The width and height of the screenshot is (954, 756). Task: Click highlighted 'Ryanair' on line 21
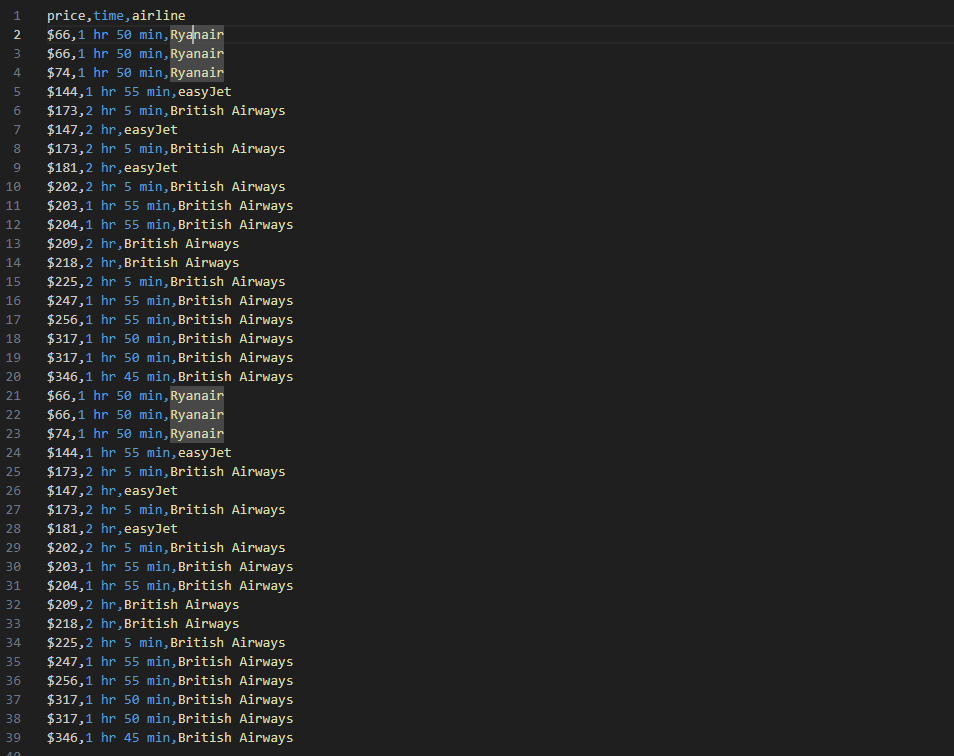point(197,396)
